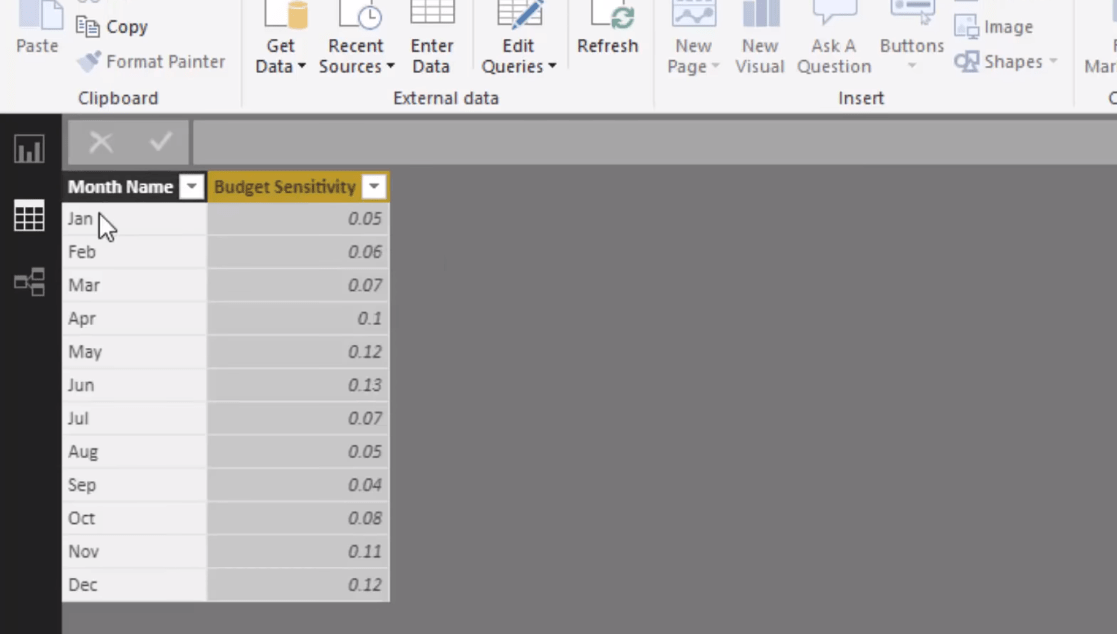Insert a New Visual
The height and width of the screenshot is (634, 1117).
click(x=760, y=38)
